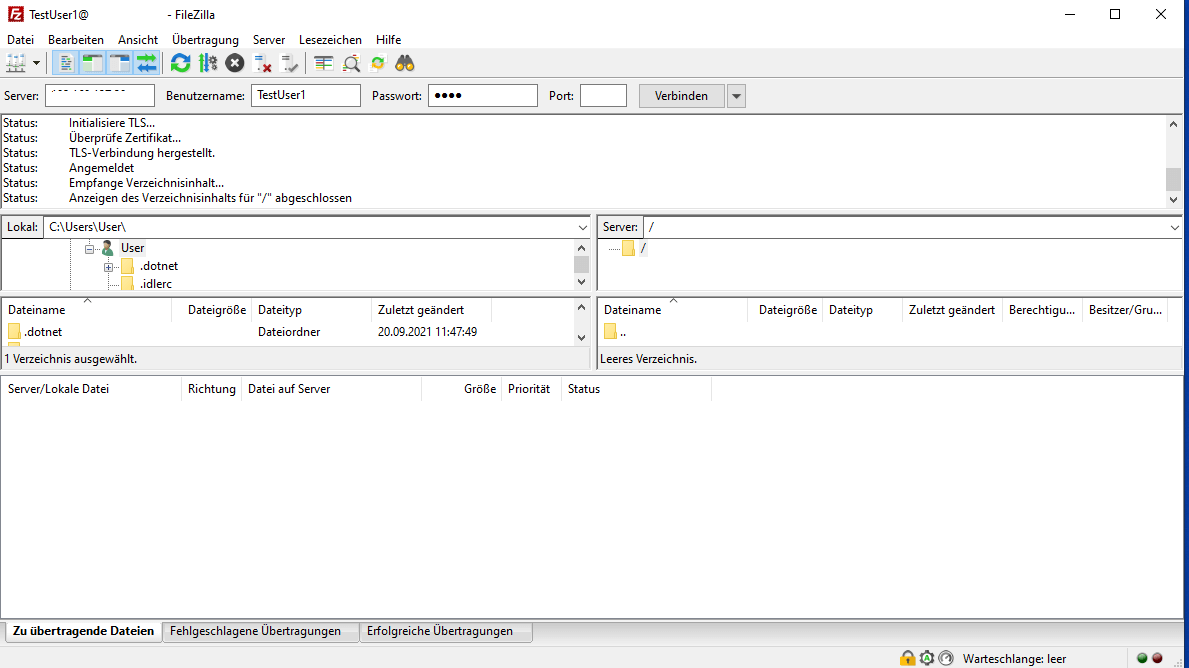1189x668 pixels.
Task: Open the quickconnect history dropdown arrow
Action: click(736, 96)
